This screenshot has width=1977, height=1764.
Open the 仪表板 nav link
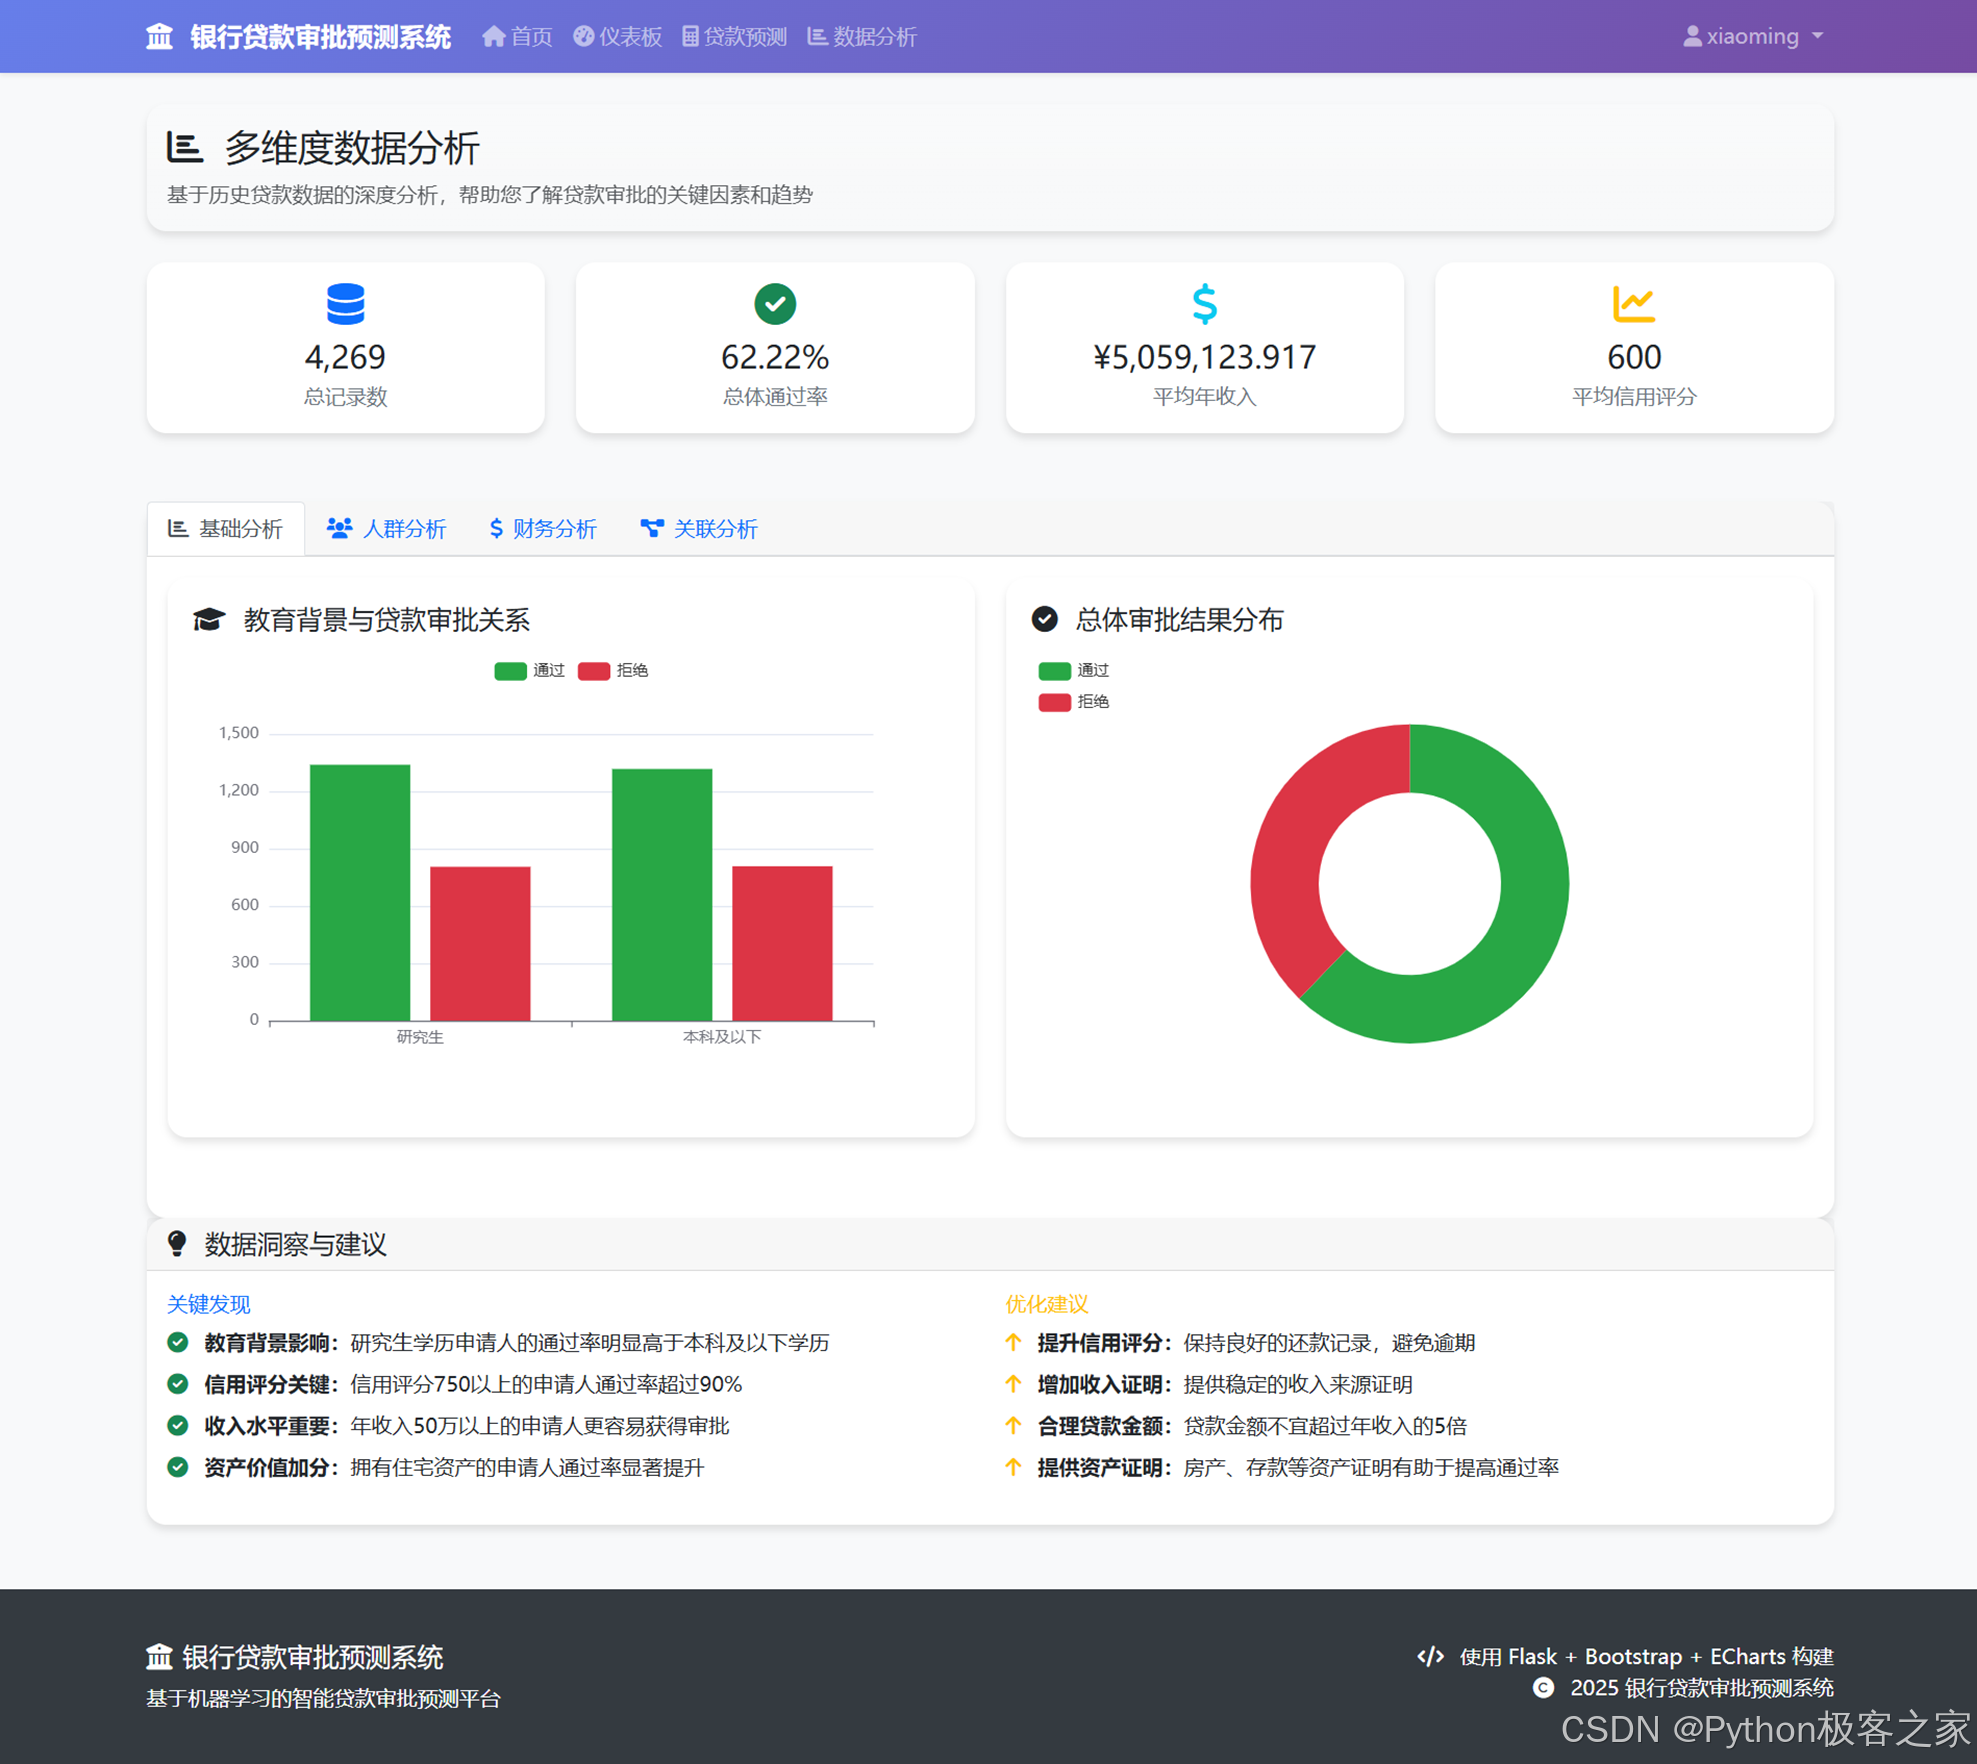pos(617,37)
